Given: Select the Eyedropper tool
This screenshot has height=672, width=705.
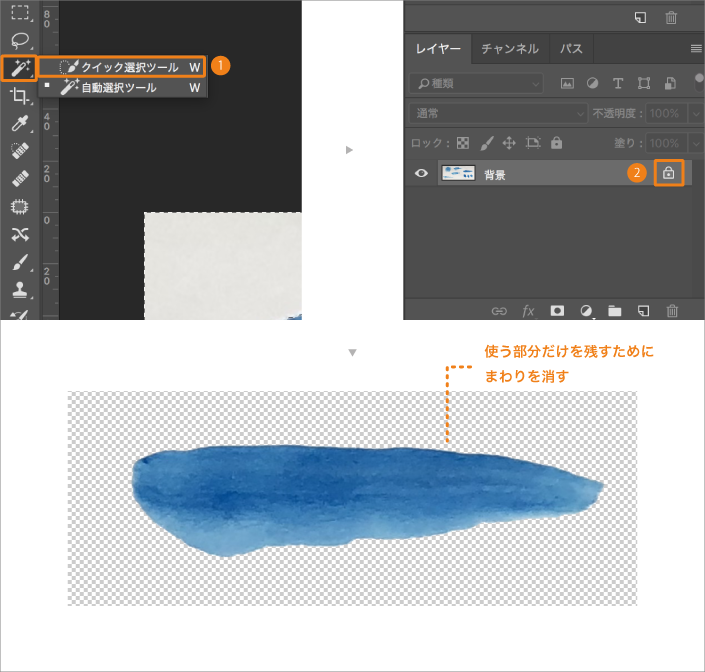Looking at the screenshot, I should coord(20,123).
